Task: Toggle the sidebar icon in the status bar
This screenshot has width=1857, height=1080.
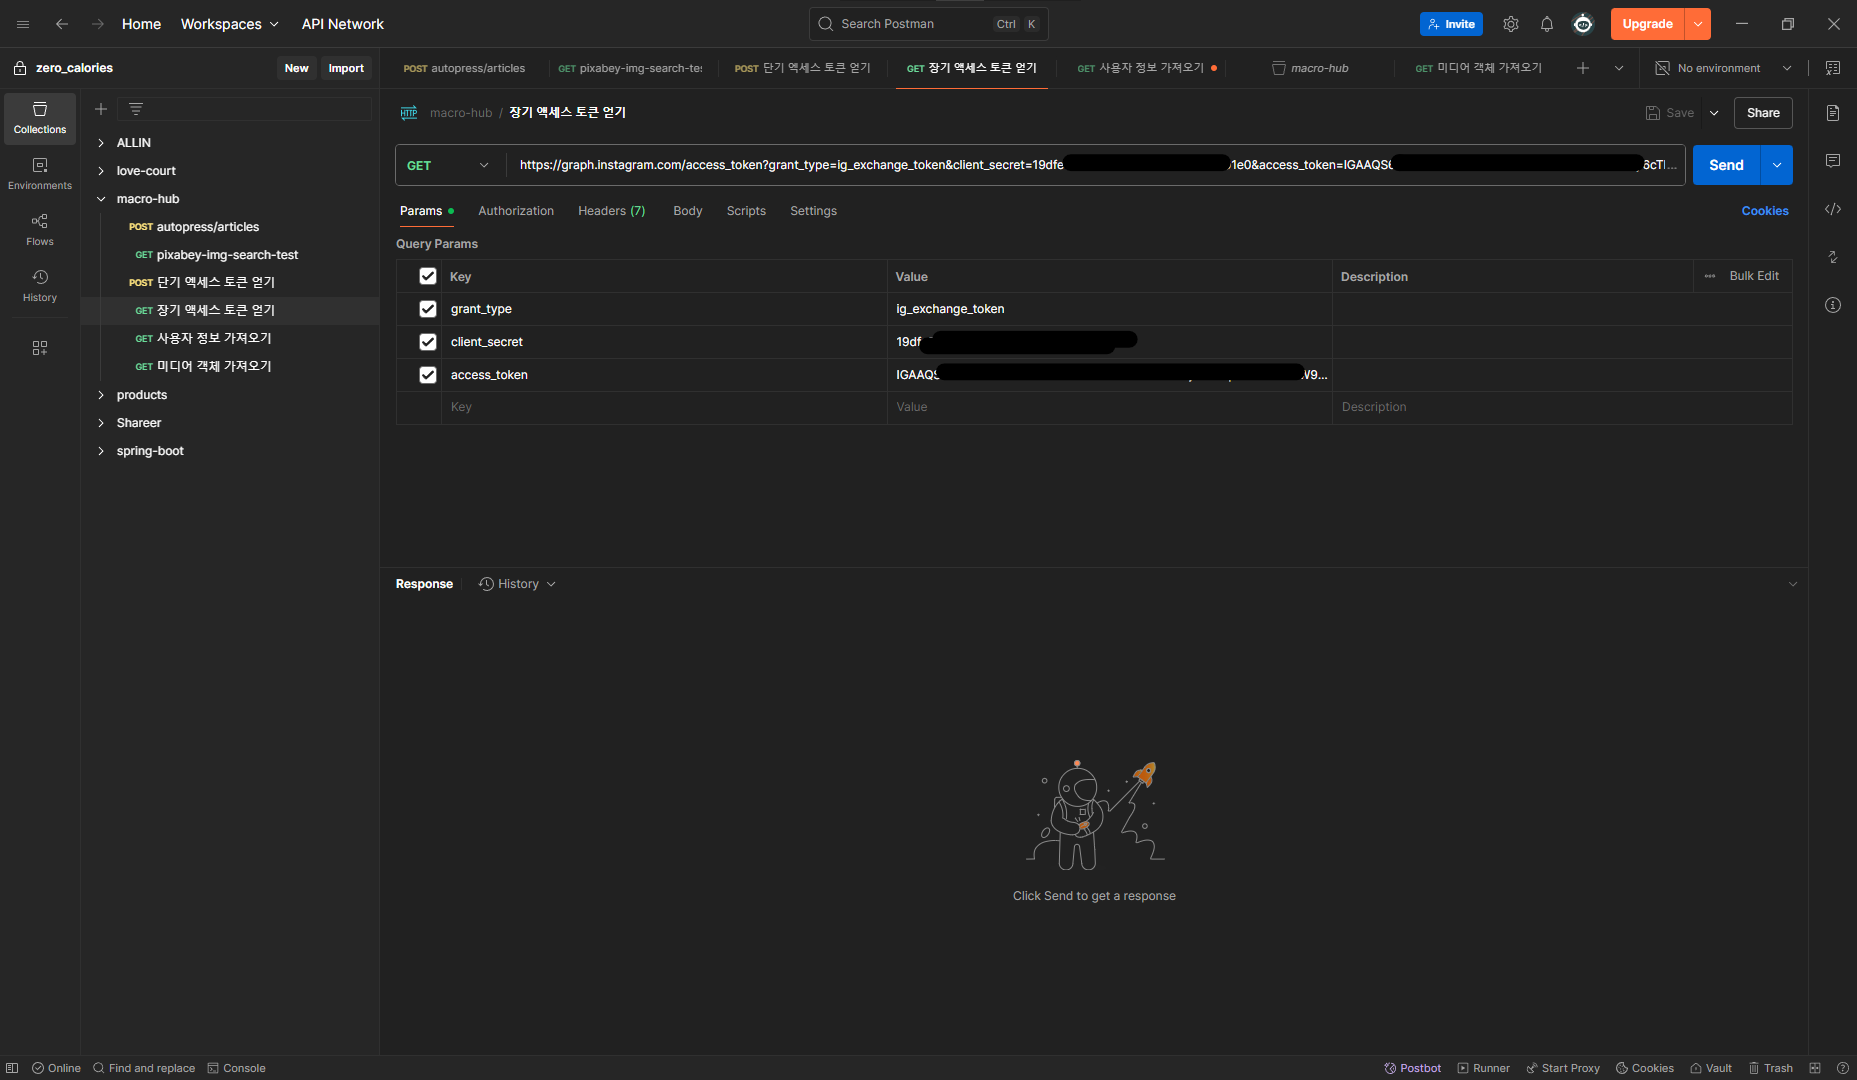Action: click(x=12, y=1068)
